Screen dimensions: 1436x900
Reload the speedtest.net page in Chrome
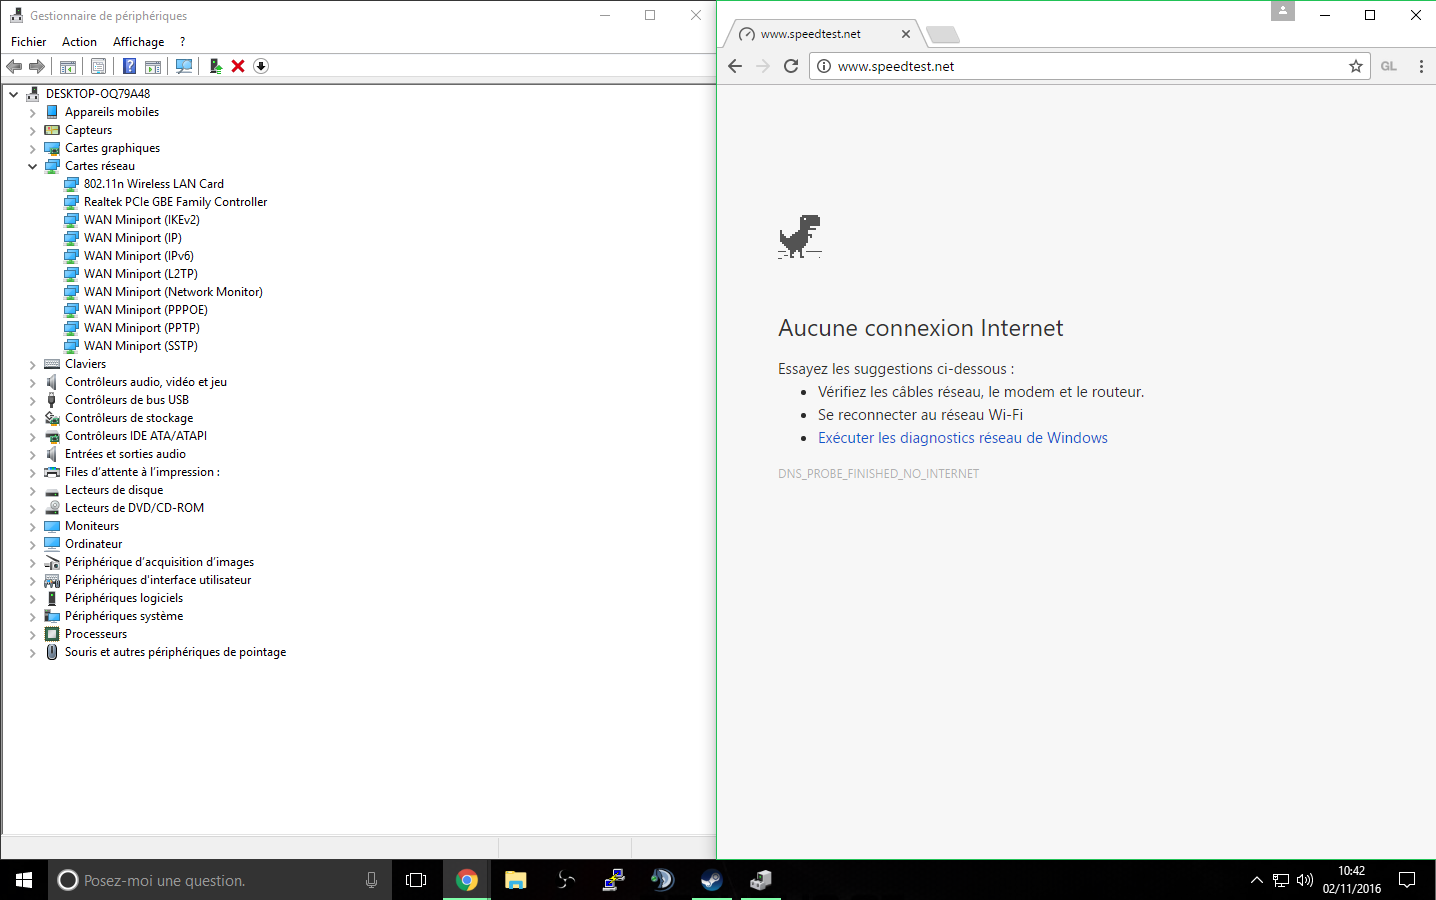click(791, 66)
